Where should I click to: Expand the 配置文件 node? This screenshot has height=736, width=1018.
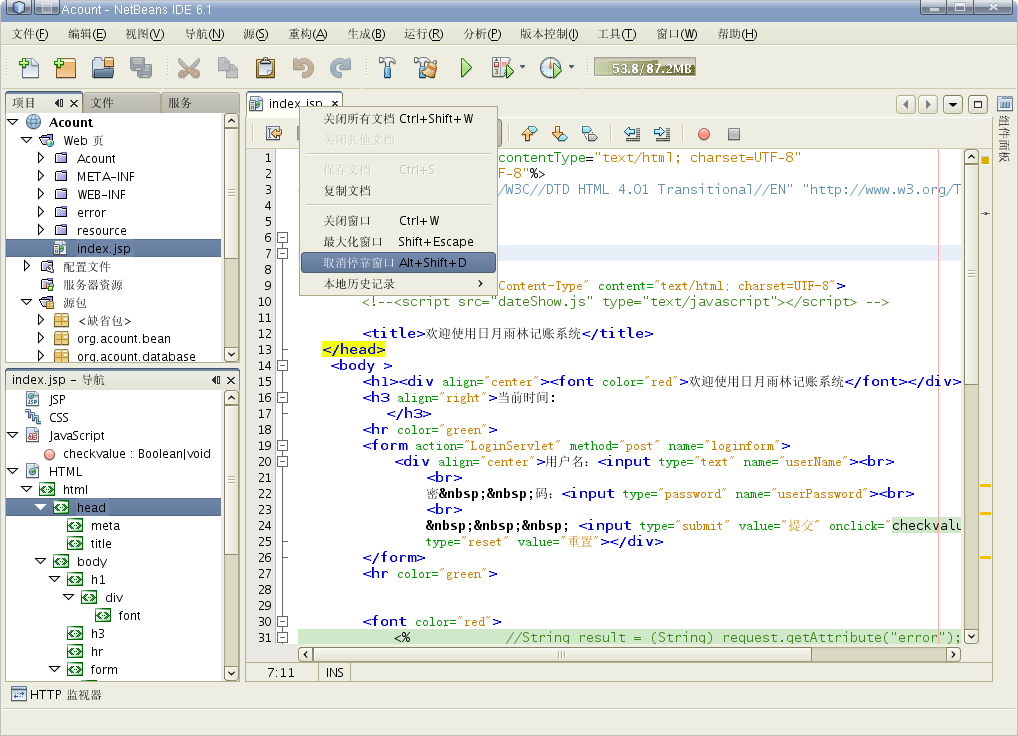click(27, 266)
